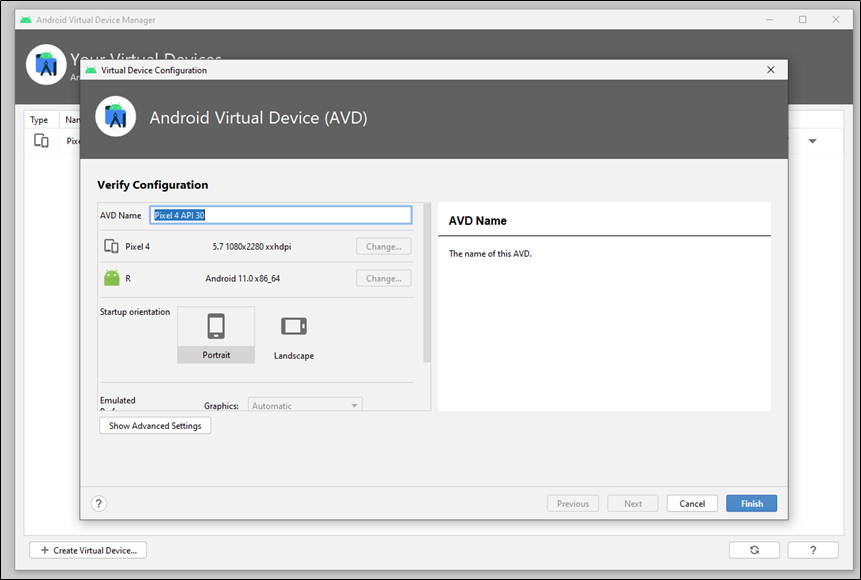Click the Type column header in AVD Manager
The height and width of the screenshot is (580, 861).
click(x=39, y=120)
